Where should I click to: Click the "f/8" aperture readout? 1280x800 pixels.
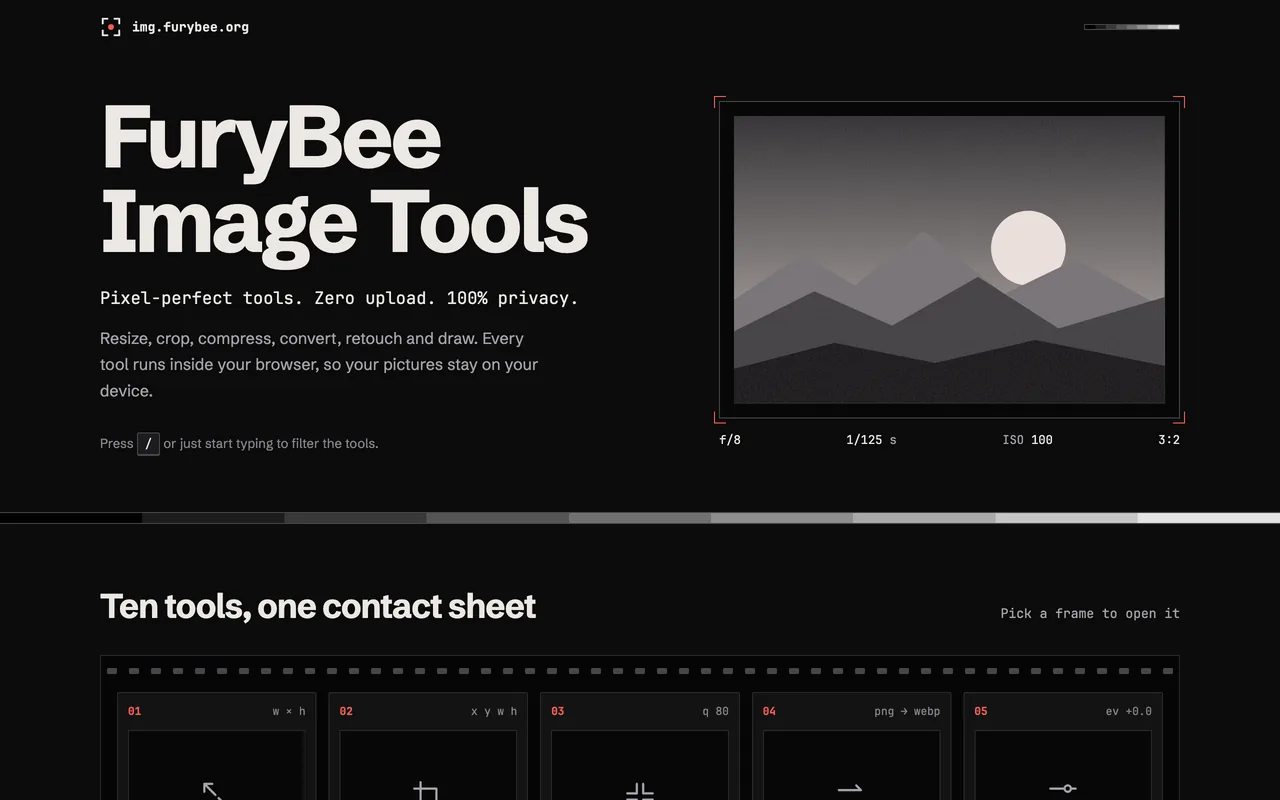point(730,440)
